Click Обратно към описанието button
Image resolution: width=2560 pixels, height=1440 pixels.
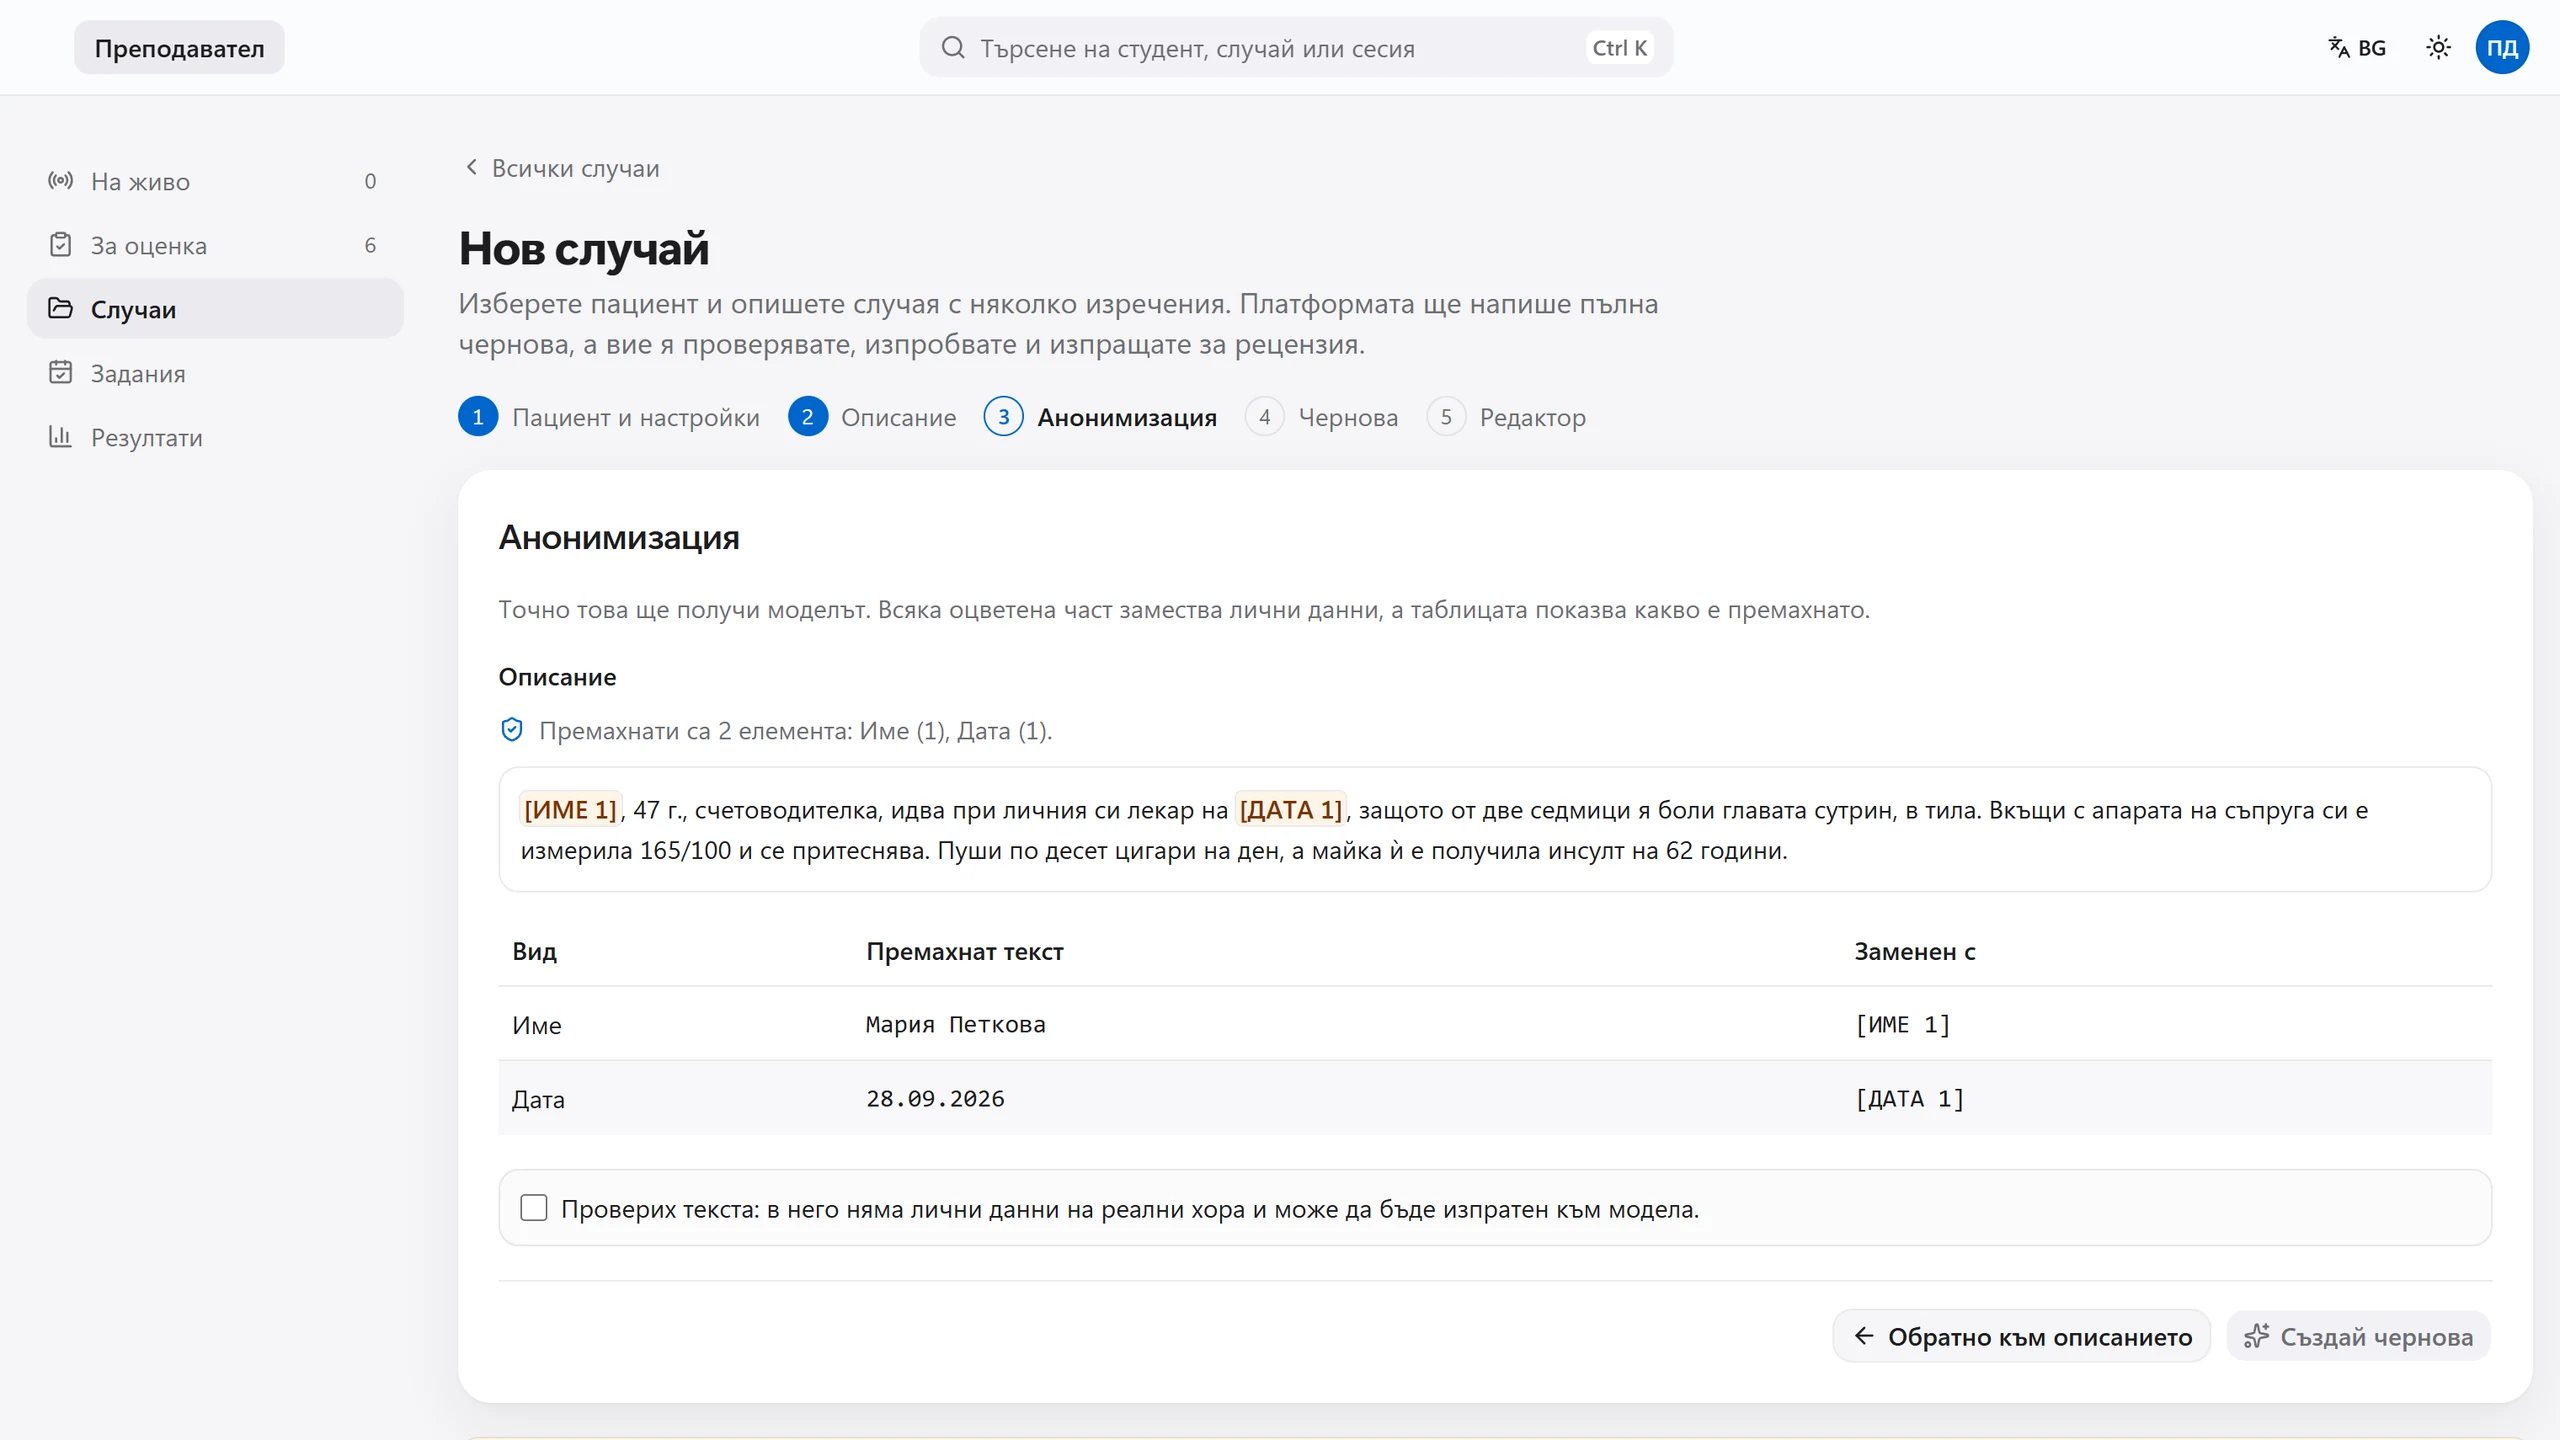pyautogui.click(x=2021, y=1336)
